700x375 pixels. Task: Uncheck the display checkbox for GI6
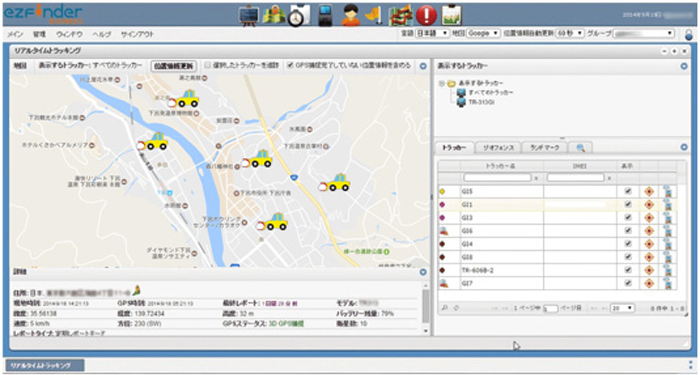point(628,231)
